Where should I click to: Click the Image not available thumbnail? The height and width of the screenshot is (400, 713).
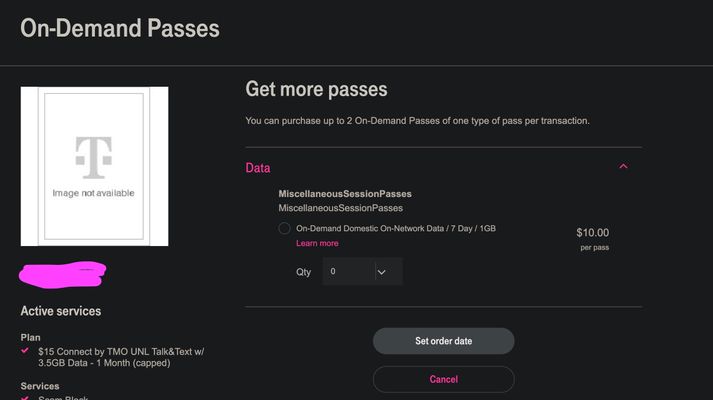tap(94, 166)
